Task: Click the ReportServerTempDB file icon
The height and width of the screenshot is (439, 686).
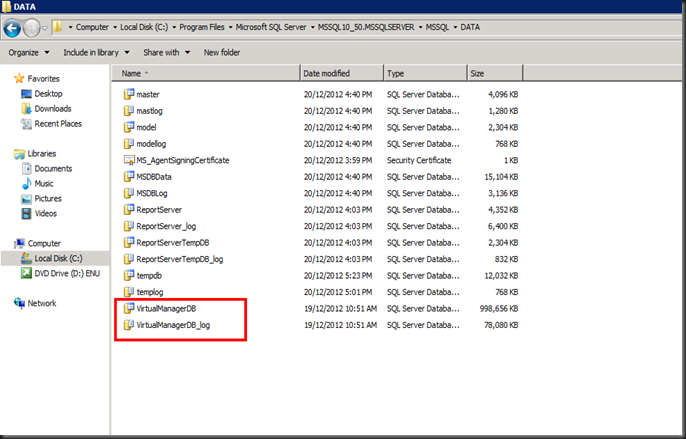Action: pyautogui.click(x=129, y=242)
